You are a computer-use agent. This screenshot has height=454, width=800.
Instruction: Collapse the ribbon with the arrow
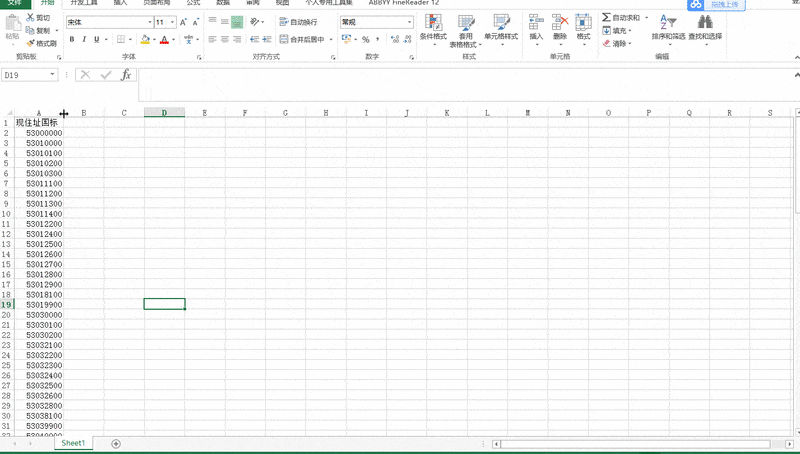[x=796, y=57]
